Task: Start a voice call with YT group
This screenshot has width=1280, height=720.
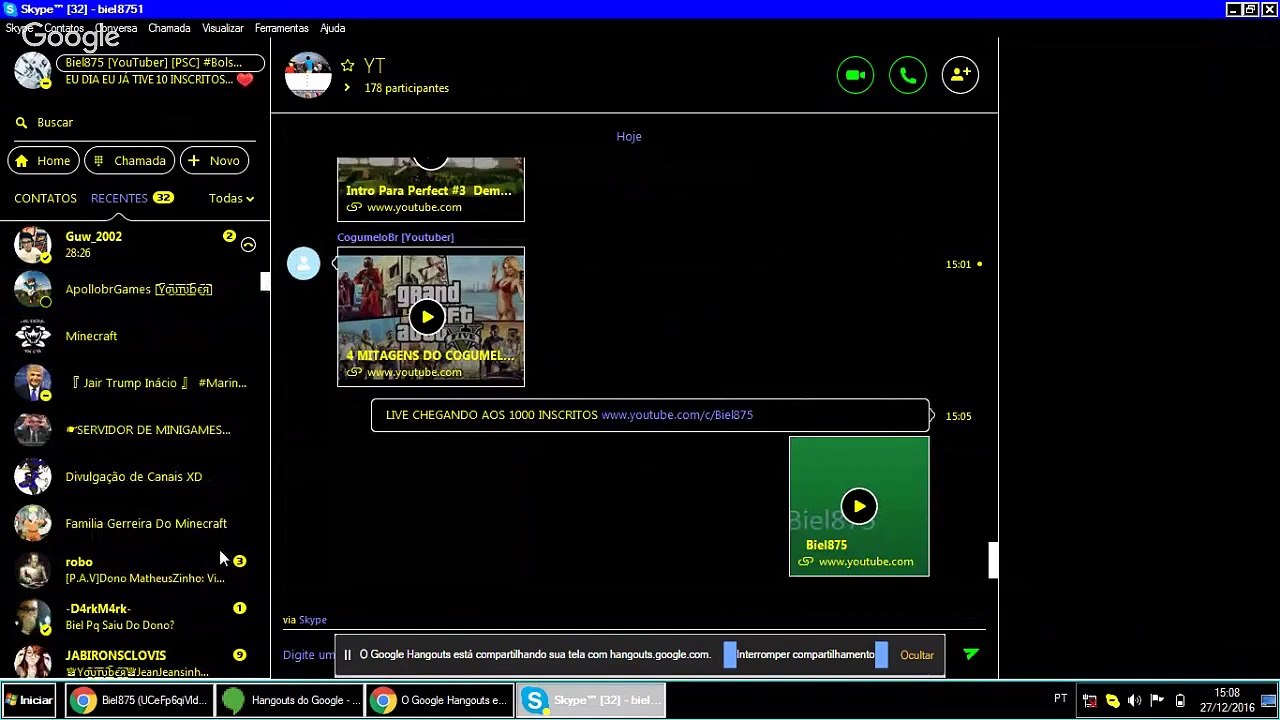Action: click(908, 75)
